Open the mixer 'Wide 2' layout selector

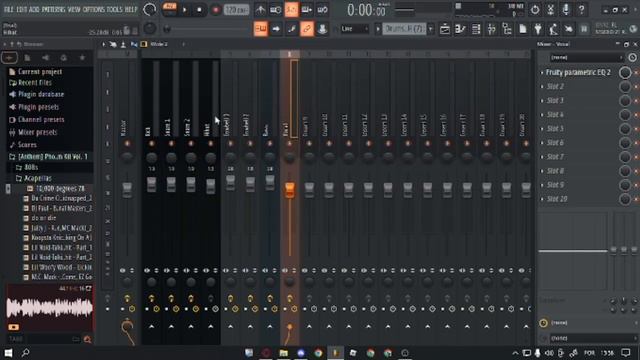click(x=159, y=44)
